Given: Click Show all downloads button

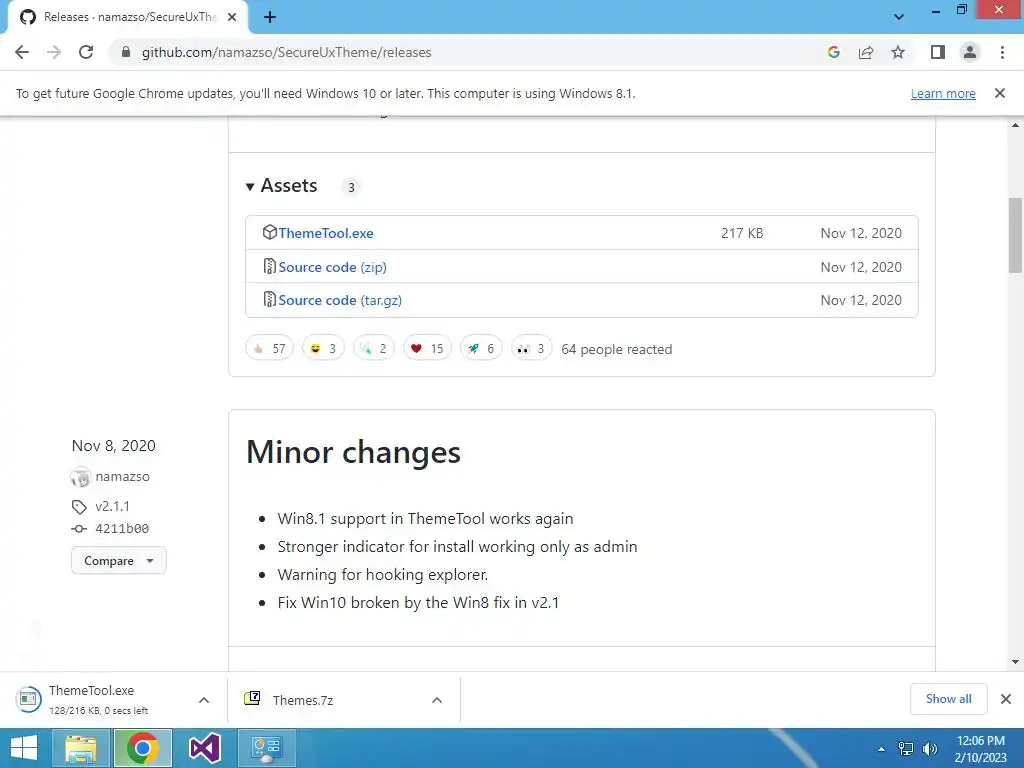Looking at the screenshot, I should pos(948,699).
